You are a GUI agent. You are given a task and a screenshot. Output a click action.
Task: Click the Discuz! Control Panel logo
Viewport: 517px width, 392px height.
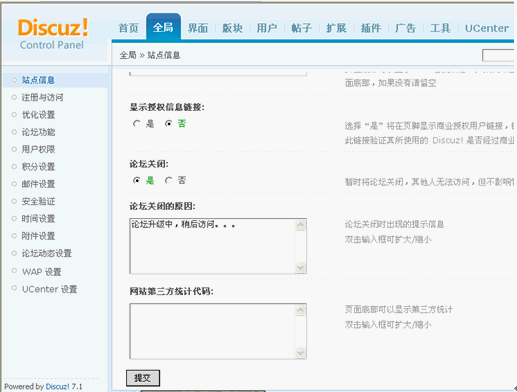53,34
